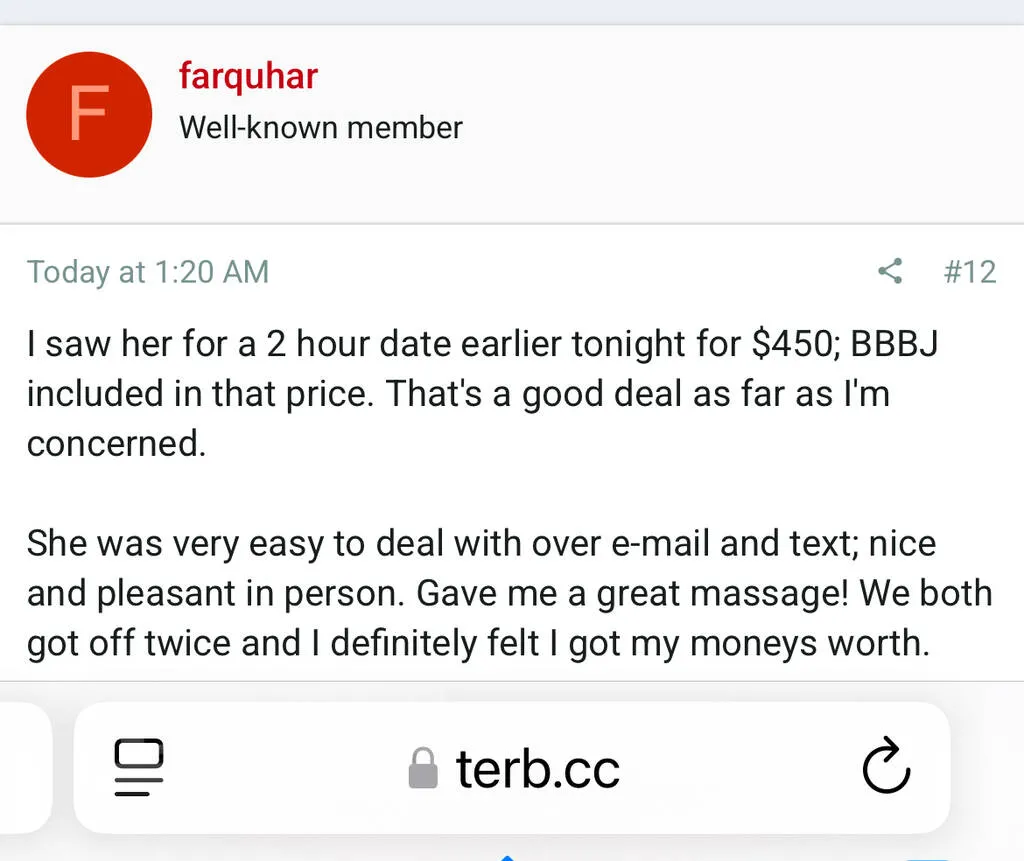Click the paragraph starting "I saw her"
The height and width of the screenshot is (861, 1024).
point(480,393)
